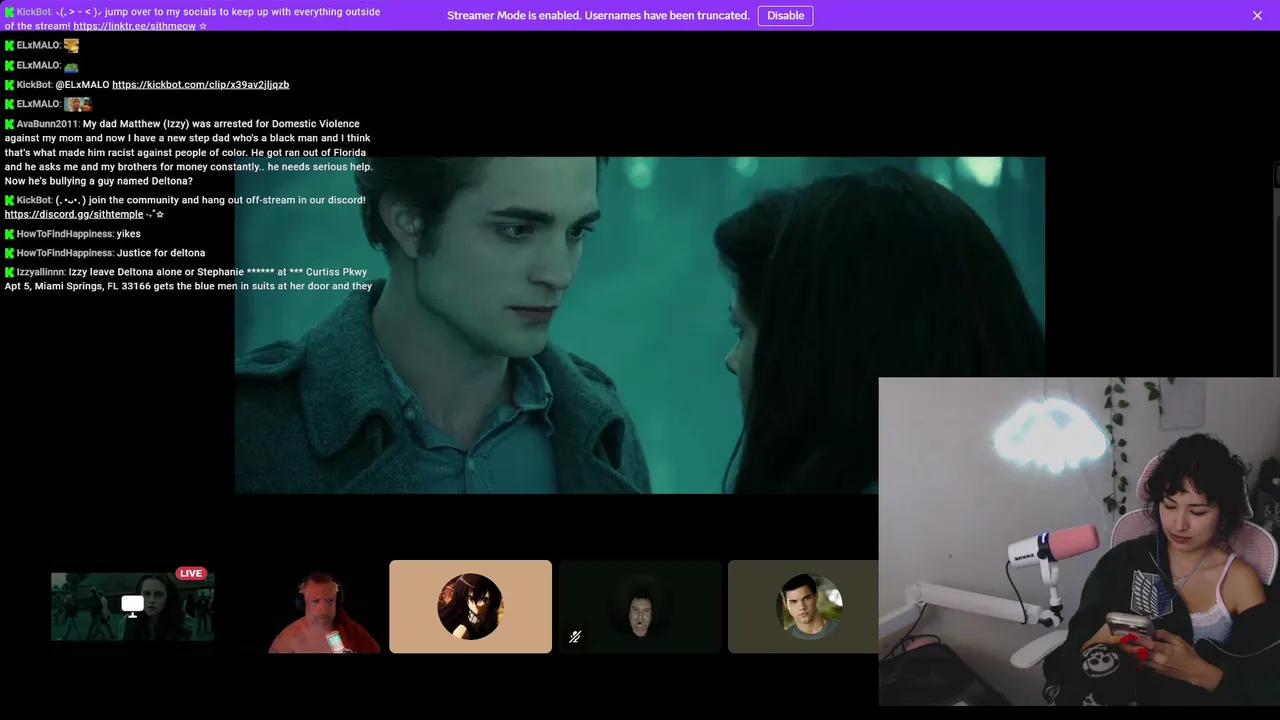Click the Kick badge beside AvaBunn2011
Screen dimensions: 1280x720
pyautogui.click(x=9, y=124)
